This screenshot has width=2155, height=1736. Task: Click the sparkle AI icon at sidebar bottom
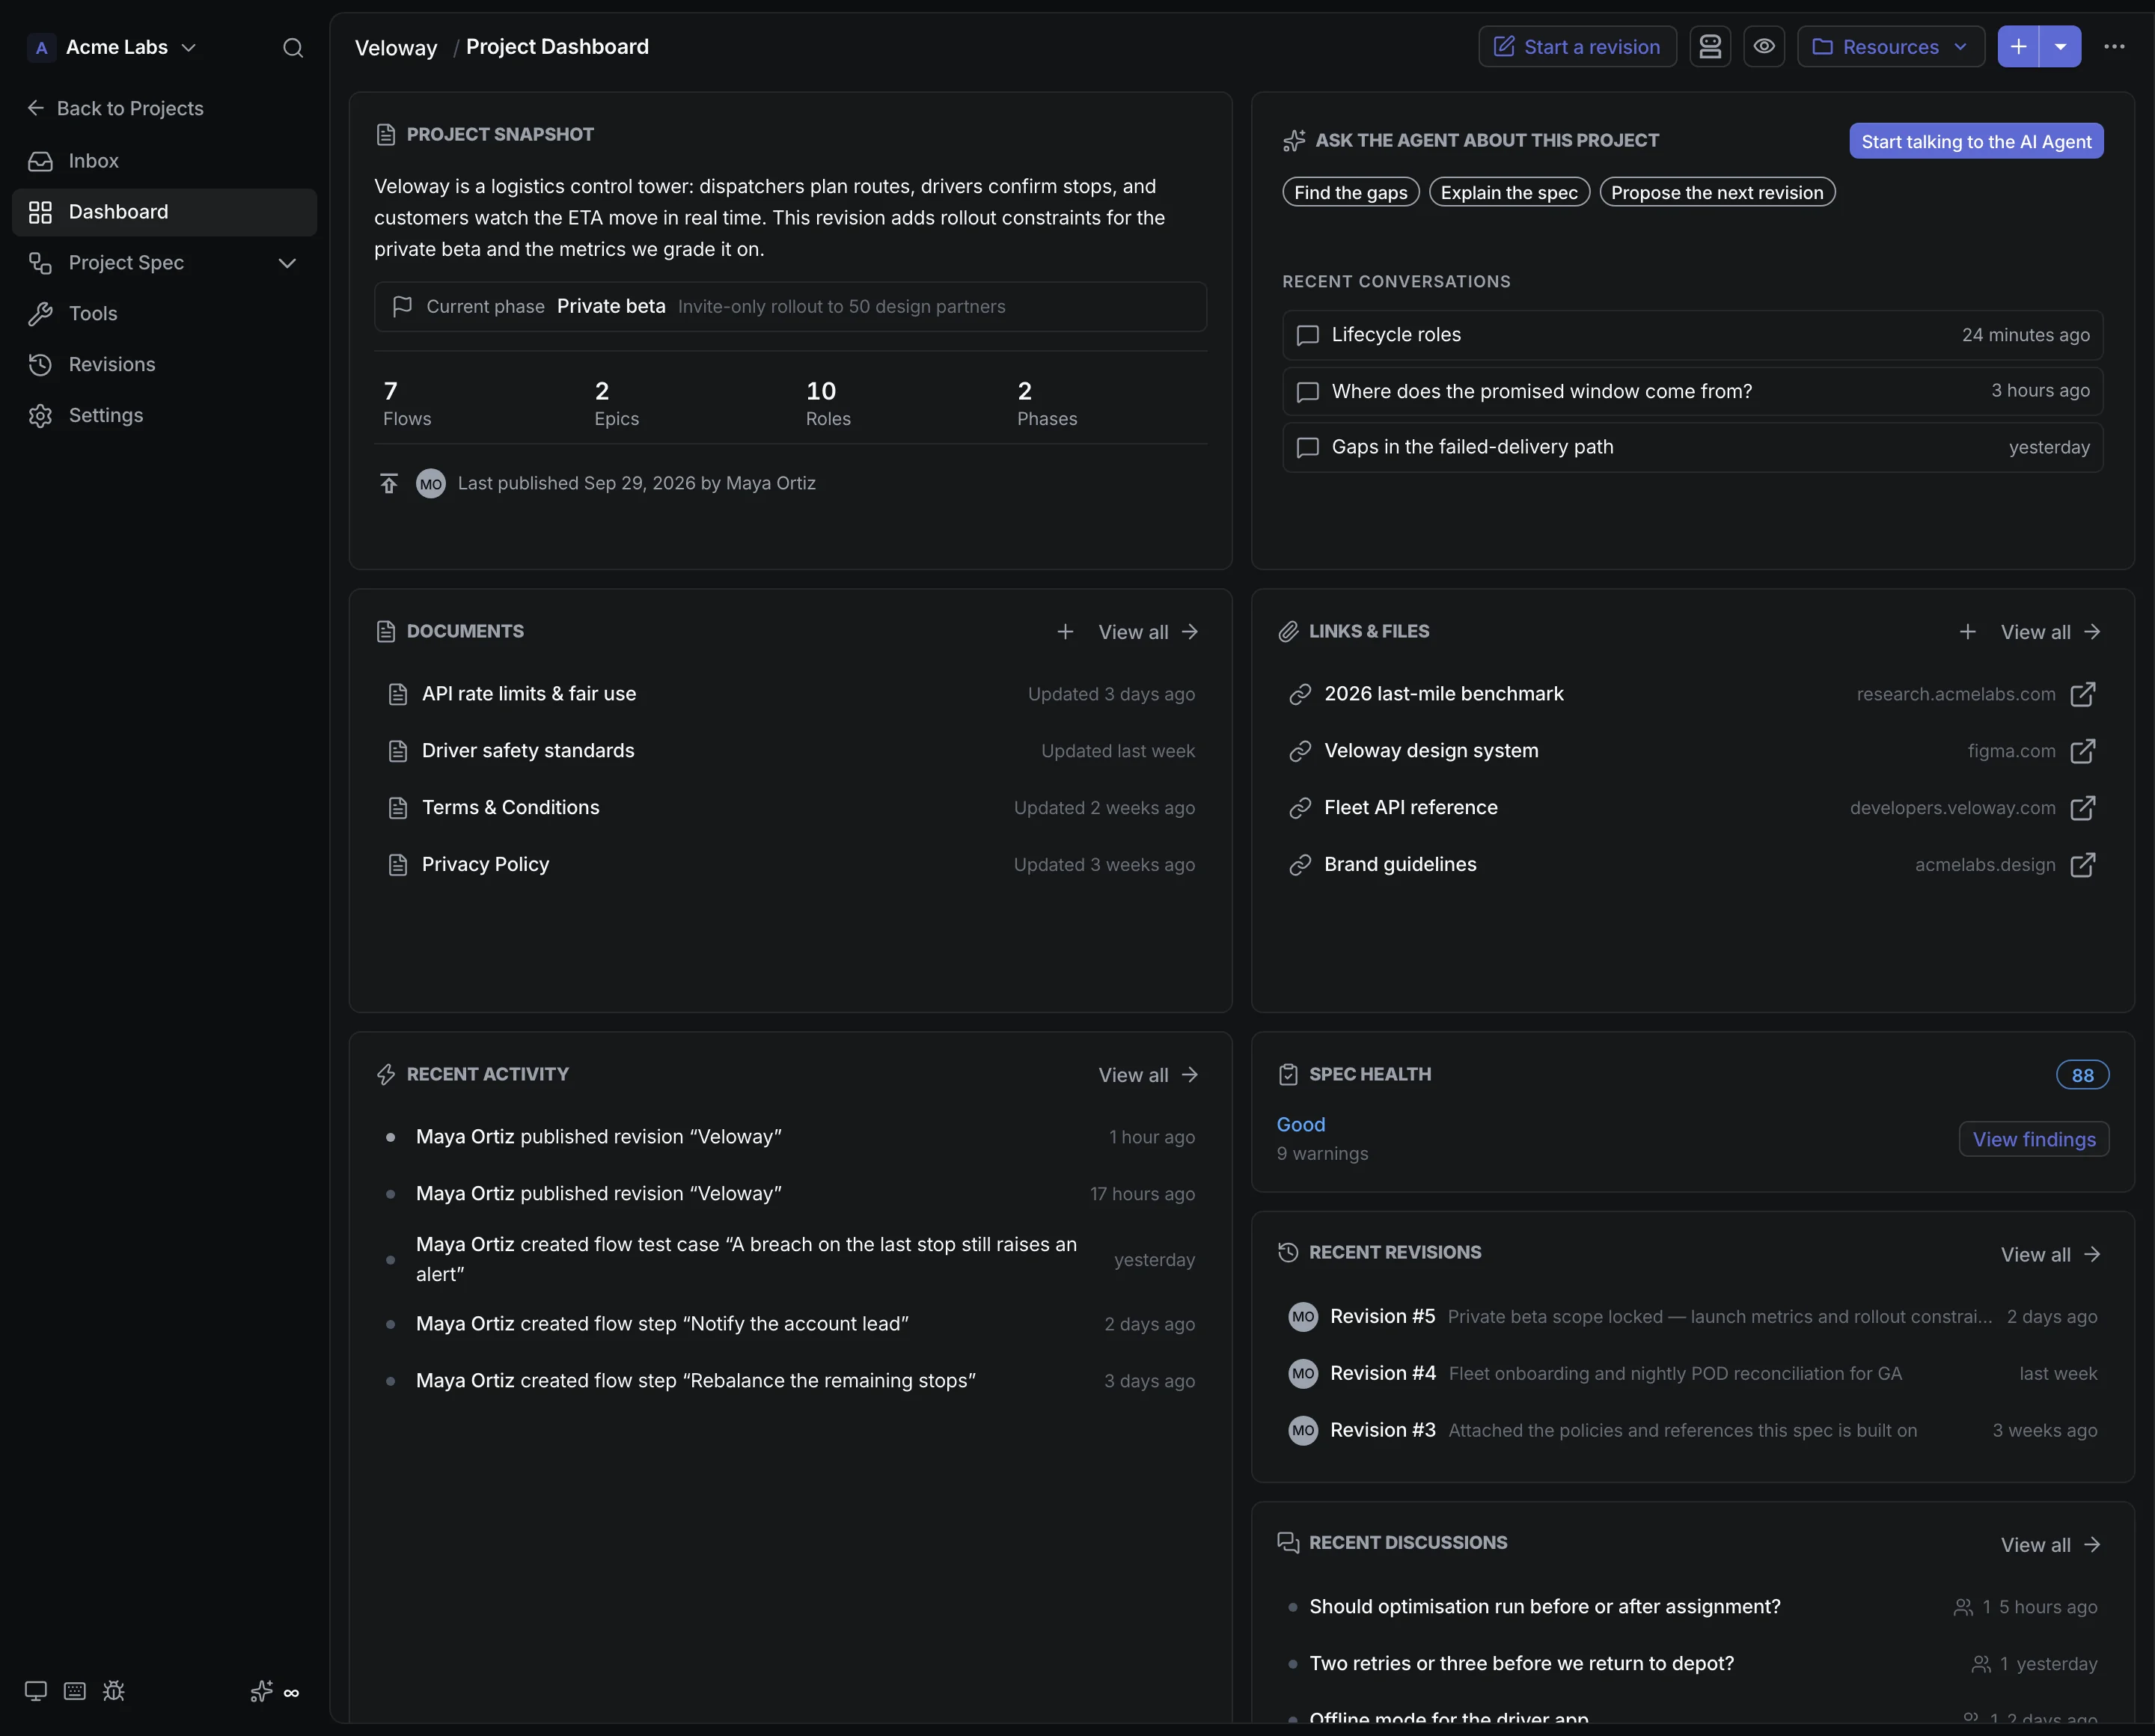coord(261,1691)
